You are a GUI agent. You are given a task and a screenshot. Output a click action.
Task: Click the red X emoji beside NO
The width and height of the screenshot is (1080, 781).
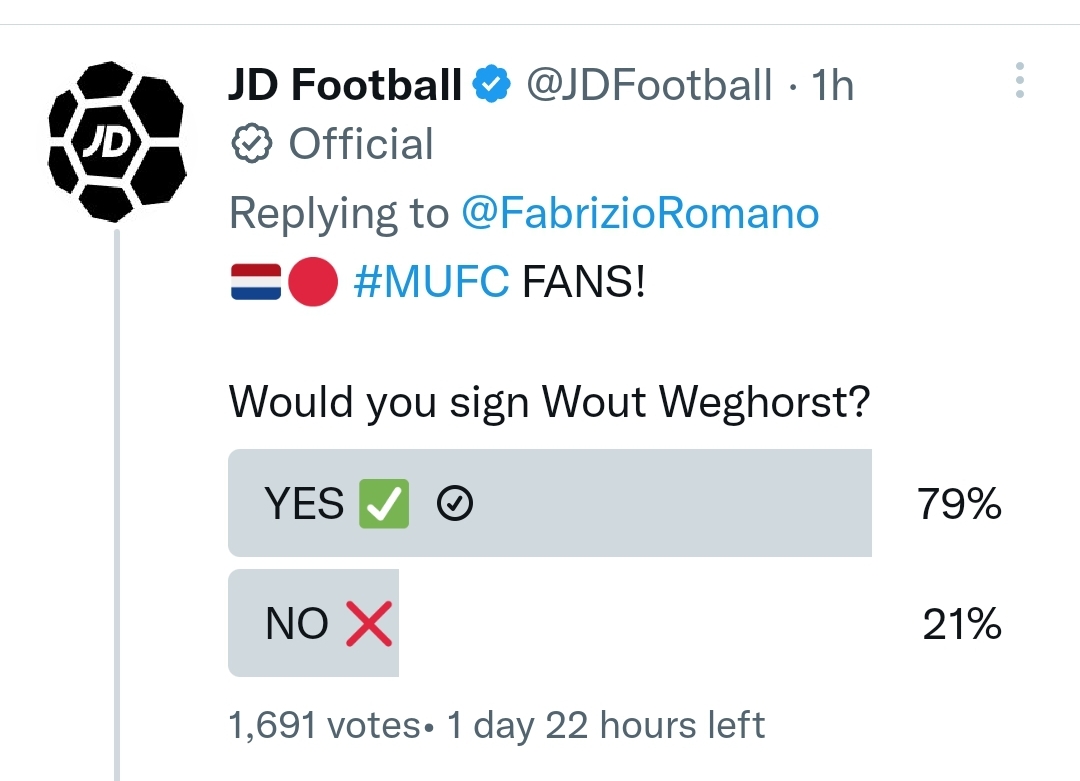pyautogui.click(x=369, y=625)
